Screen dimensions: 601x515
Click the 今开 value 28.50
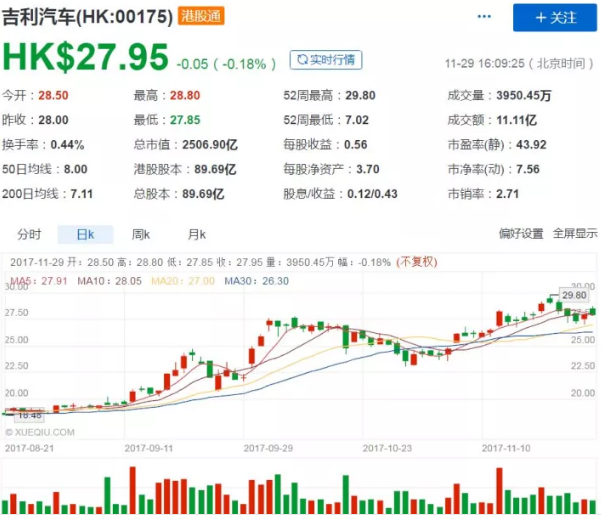[53, 95]
